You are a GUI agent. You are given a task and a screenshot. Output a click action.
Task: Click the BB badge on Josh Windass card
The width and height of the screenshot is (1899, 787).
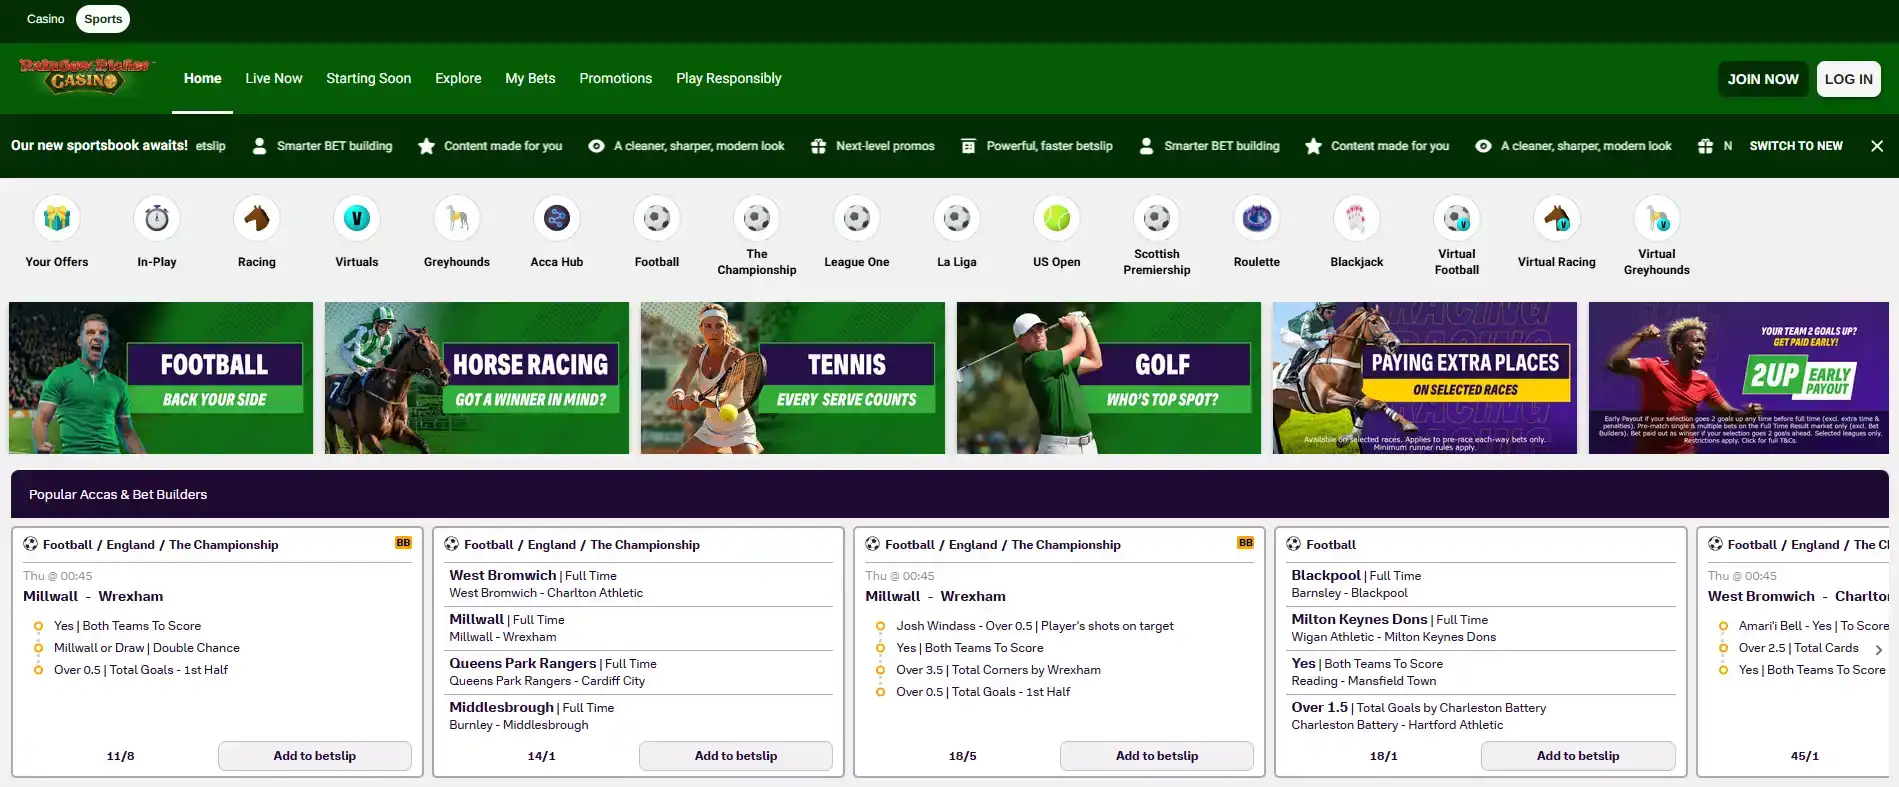click(x=1245, y=543)
